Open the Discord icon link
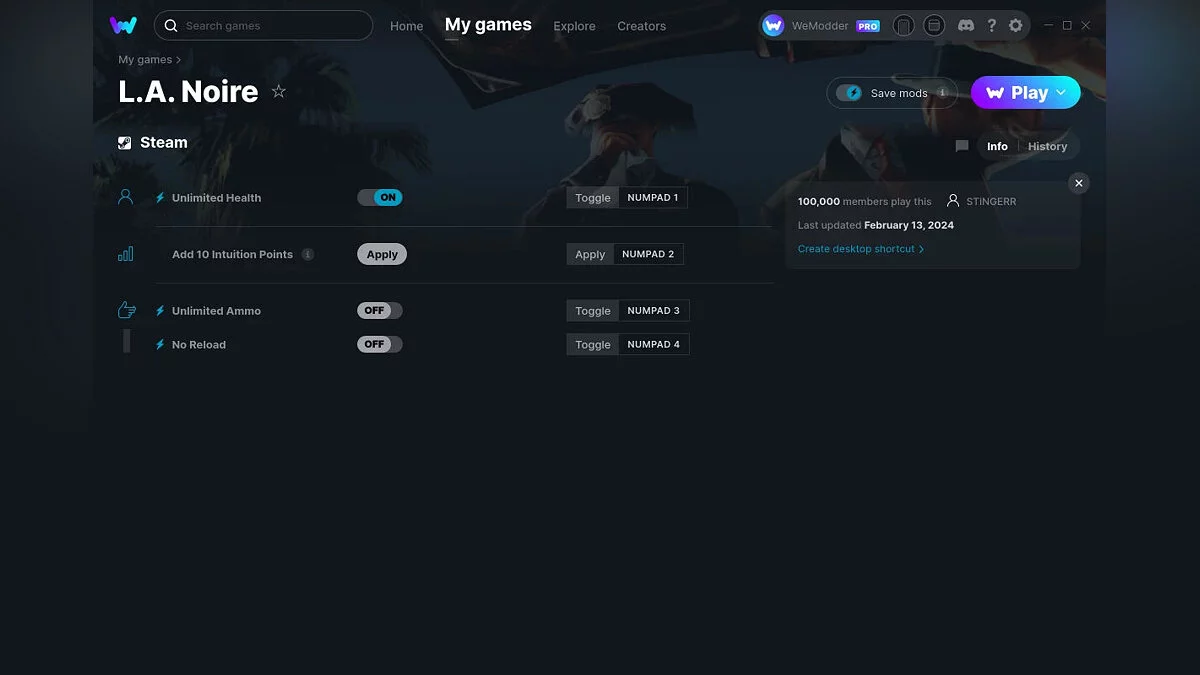 click(x=966, y=26)
